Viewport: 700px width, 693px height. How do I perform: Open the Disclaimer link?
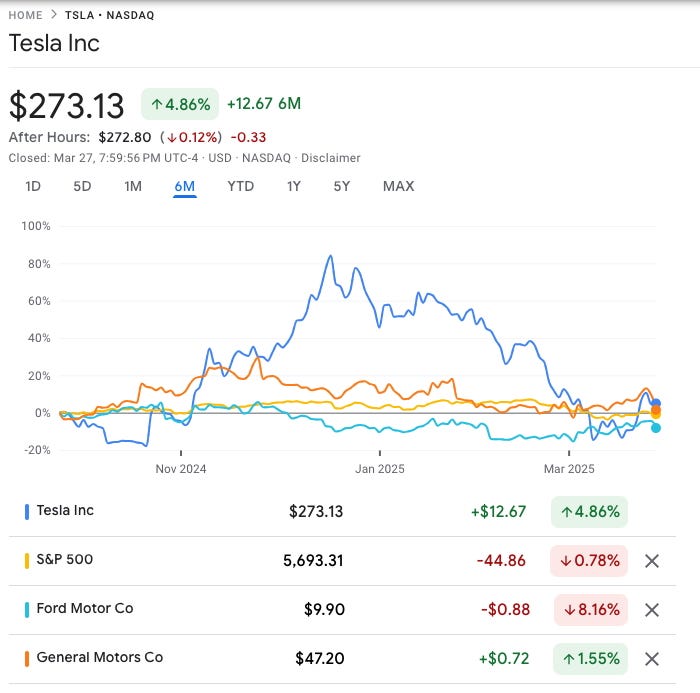point(331,158)
